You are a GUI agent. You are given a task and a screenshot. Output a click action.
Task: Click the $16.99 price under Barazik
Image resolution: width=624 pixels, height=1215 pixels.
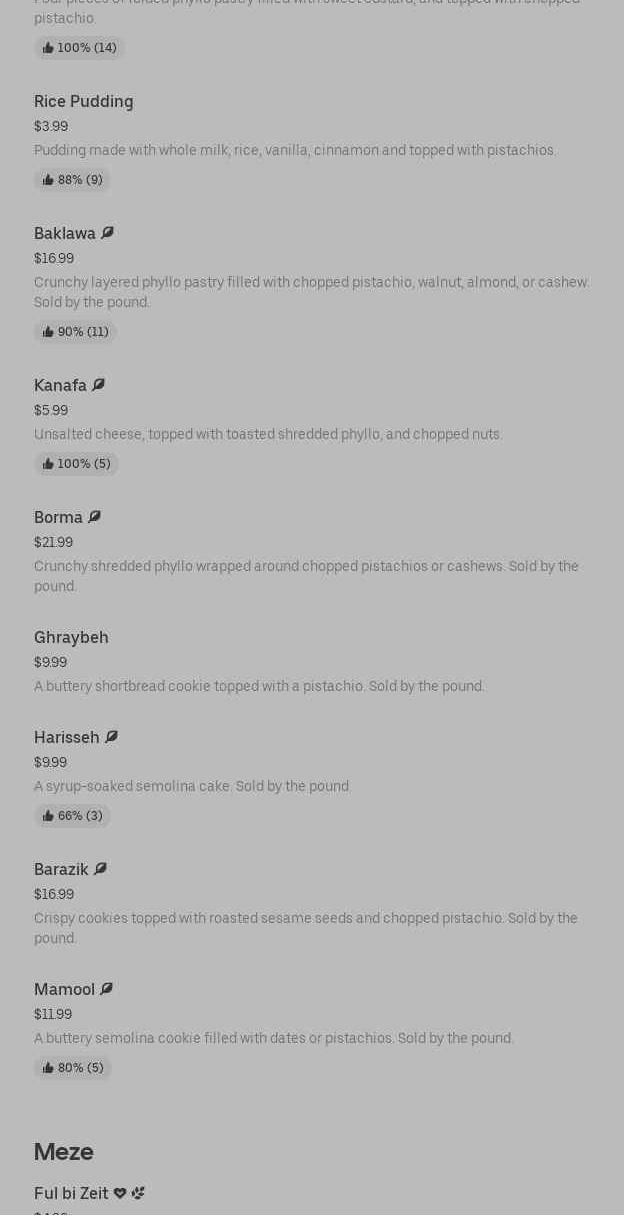tap(54, 894)
